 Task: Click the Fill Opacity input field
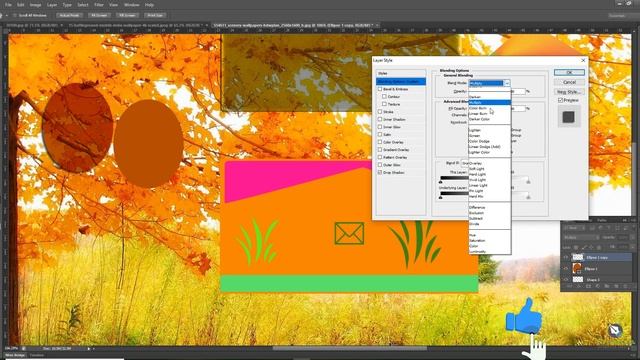click(519, 109)
